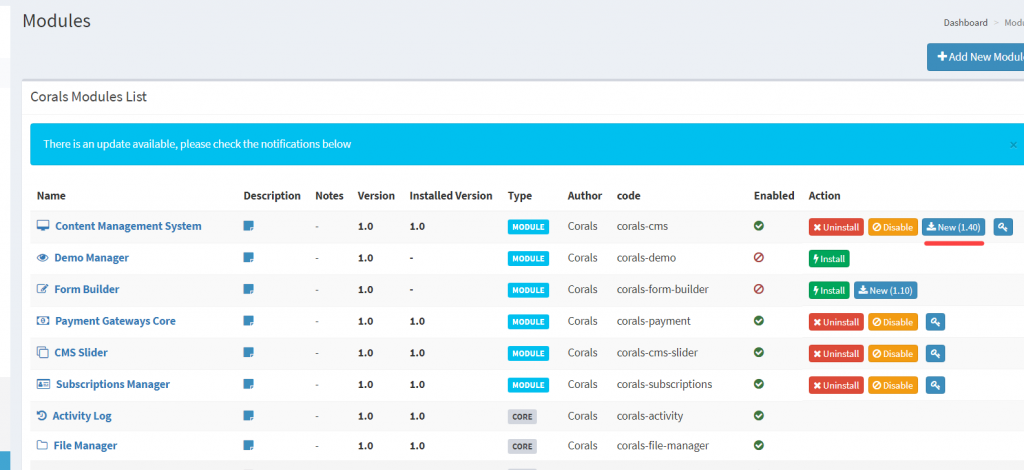Image resolution: width=1024 pixels, height=470 pixels.
Task: Click CORE type badge for corals-file-manager
Action: (522, 446)
